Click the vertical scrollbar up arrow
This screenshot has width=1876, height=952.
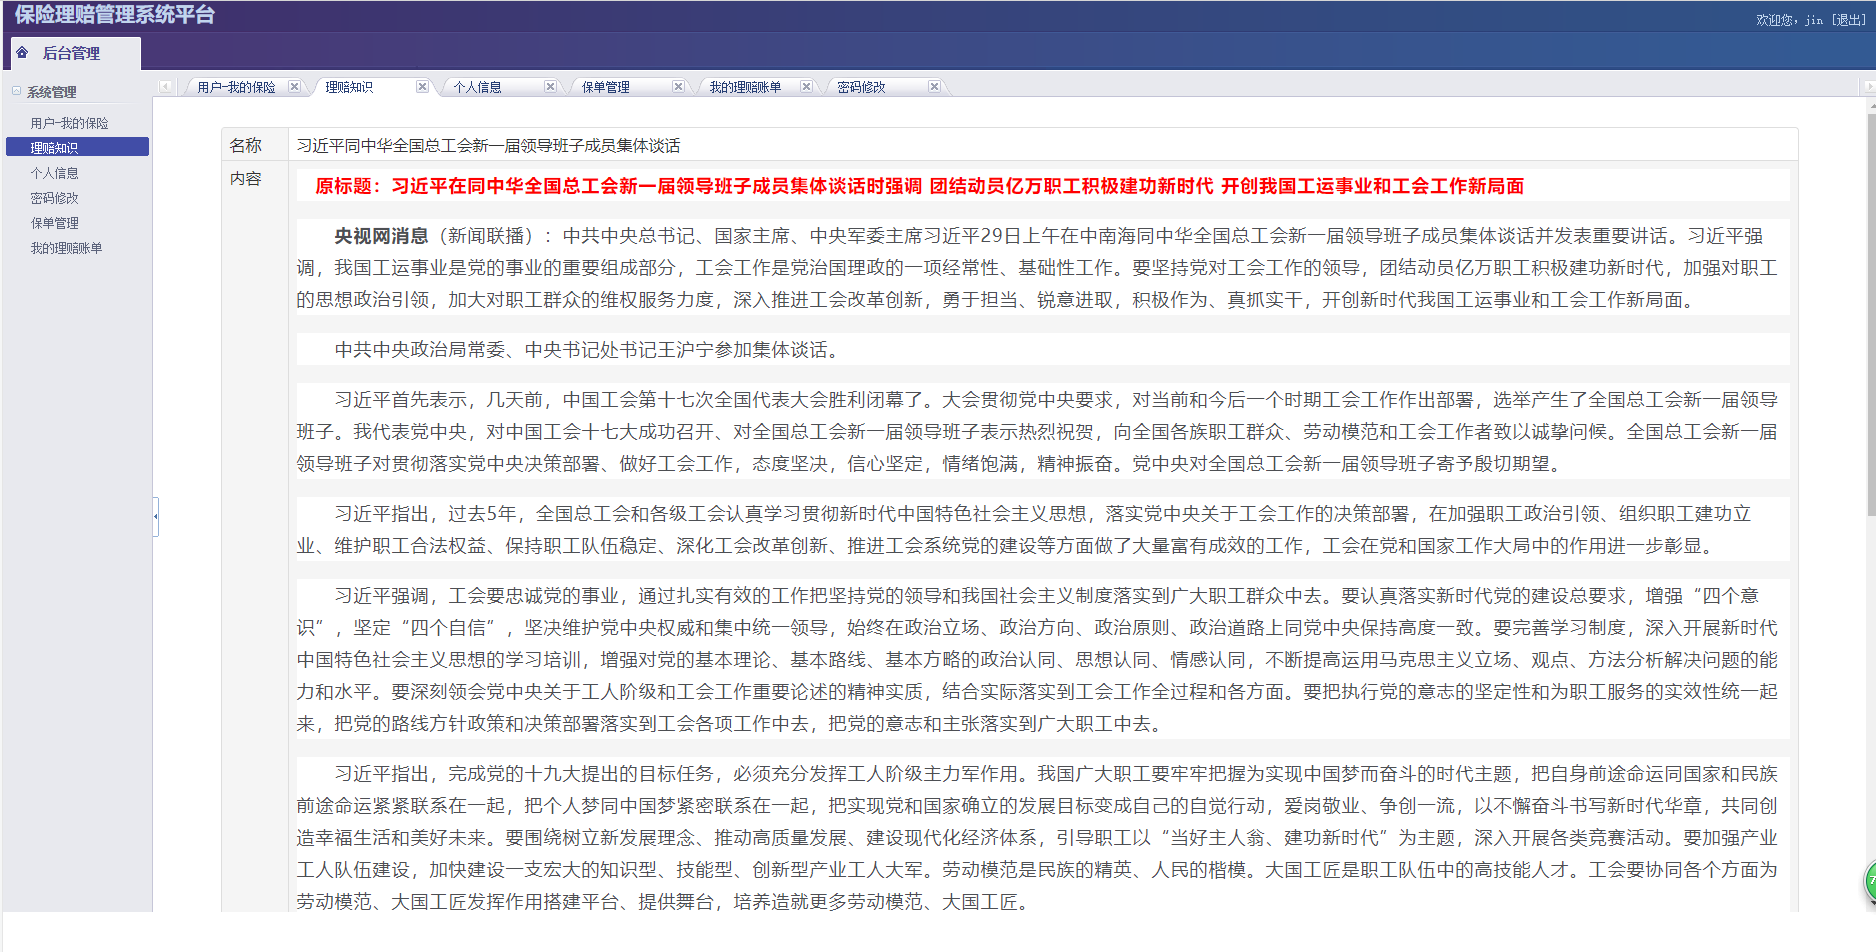pyautogui.click(x=1870, y=104)
